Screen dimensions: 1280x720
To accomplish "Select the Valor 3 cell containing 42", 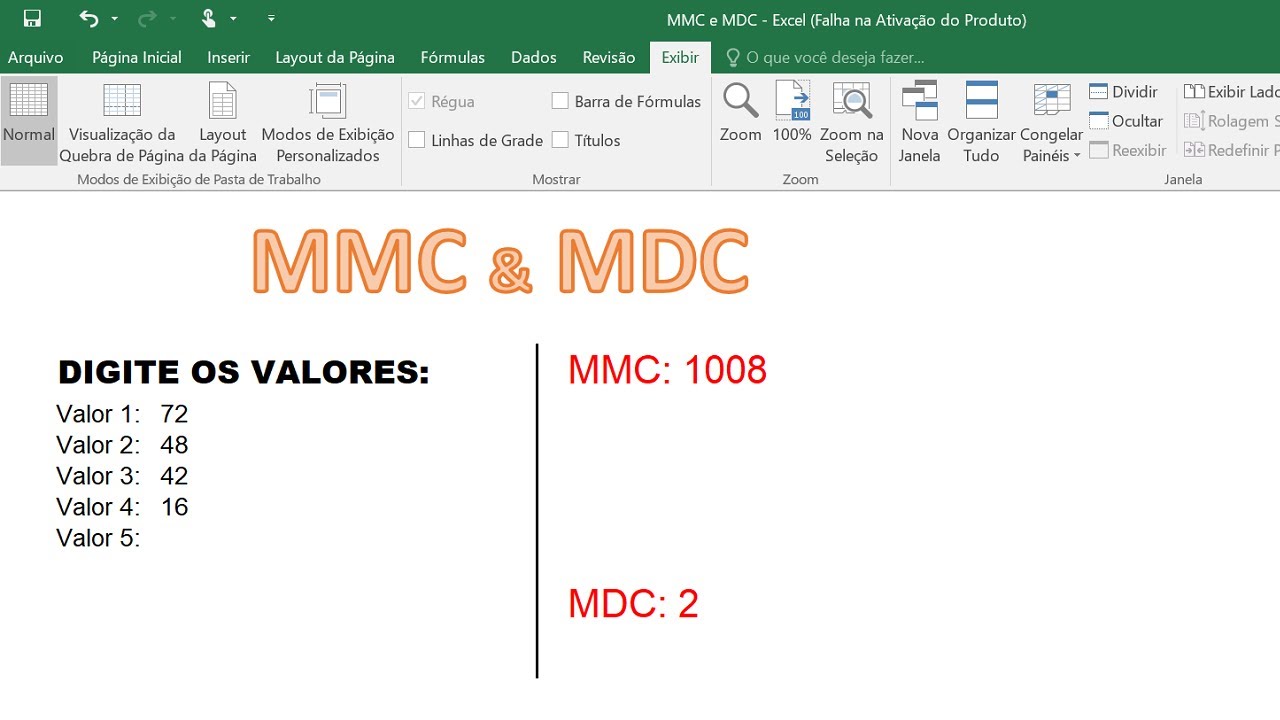I will 174,476.
